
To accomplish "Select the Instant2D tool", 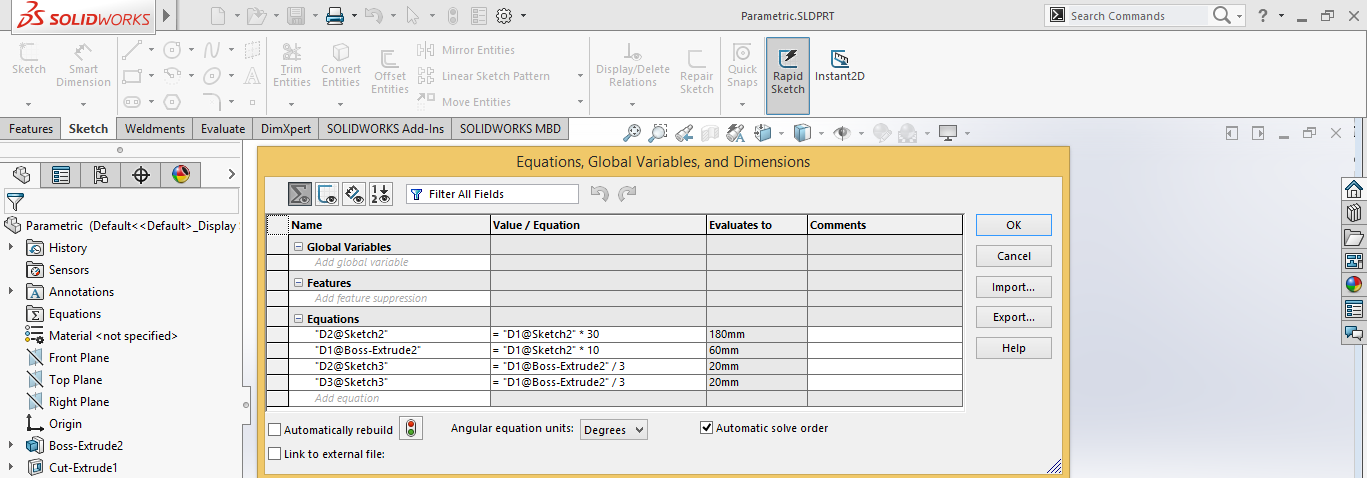I will (839, 66).
